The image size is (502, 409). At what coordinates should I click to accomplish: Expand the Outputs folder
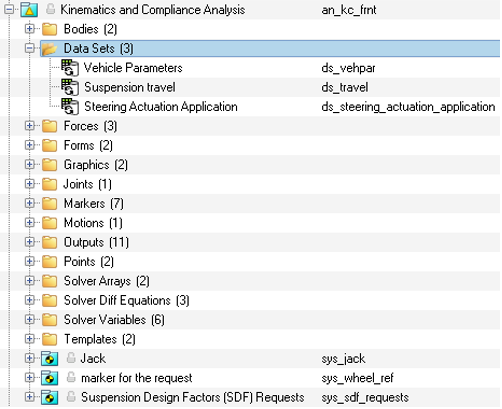tap(29, 242)
